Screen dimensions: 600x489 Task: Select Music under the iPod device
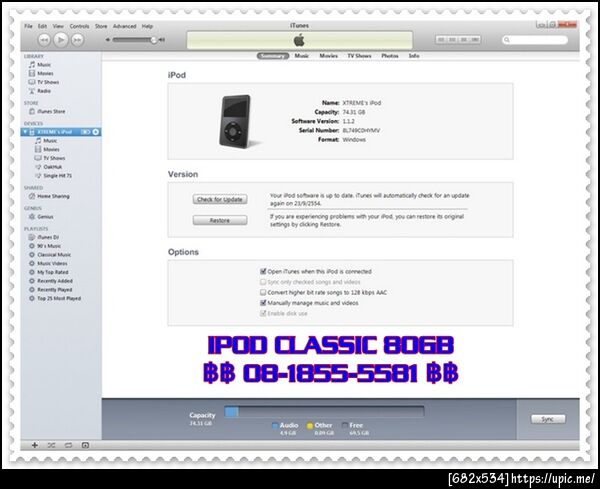(x=46, y=141)
